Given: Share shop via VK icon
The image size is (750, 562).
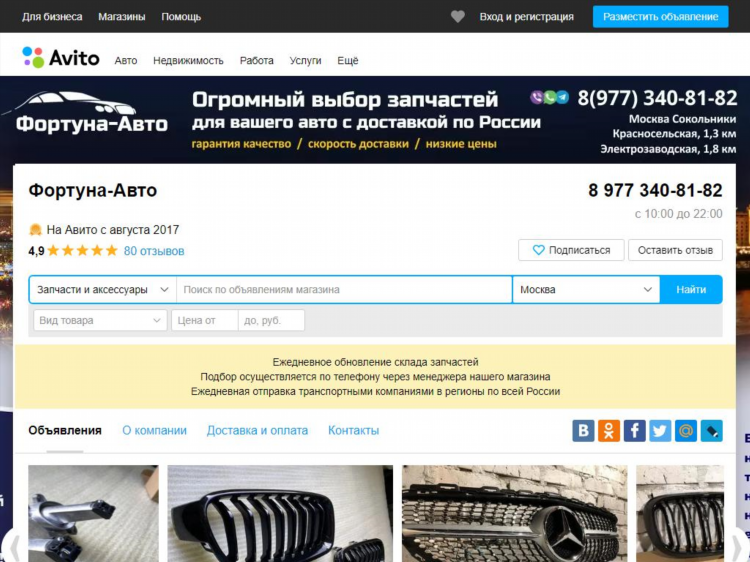Looking at the screenshot, I should 584,431.
